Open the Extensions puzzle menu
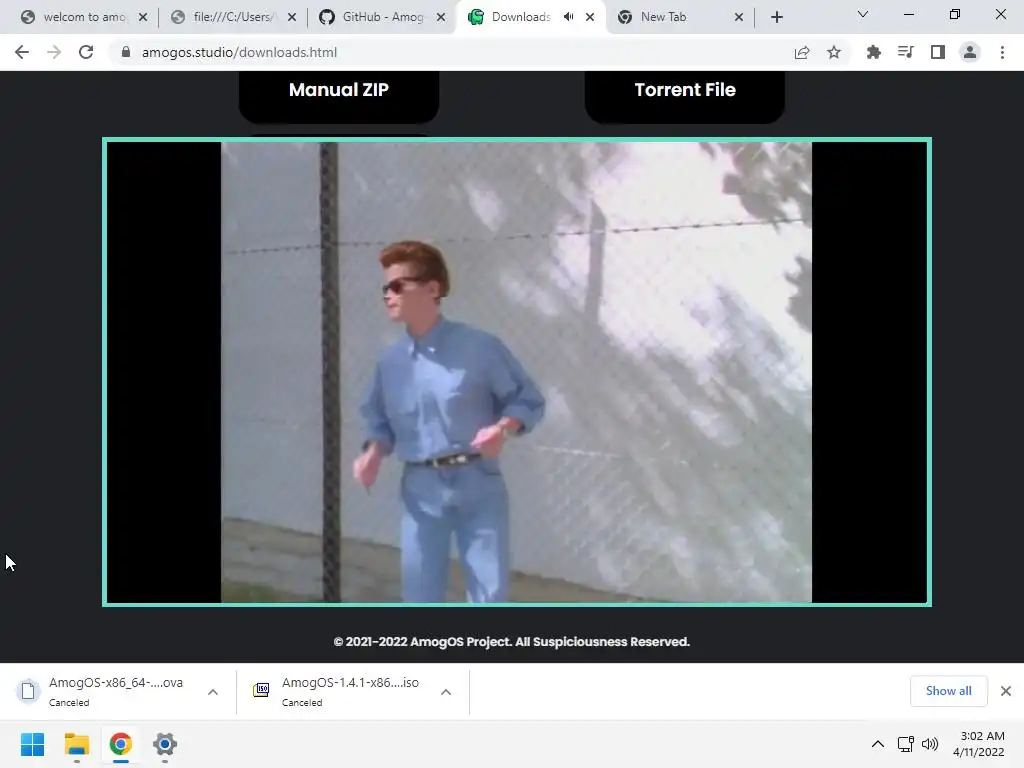The image size is (1024, 768). point(873,52)
